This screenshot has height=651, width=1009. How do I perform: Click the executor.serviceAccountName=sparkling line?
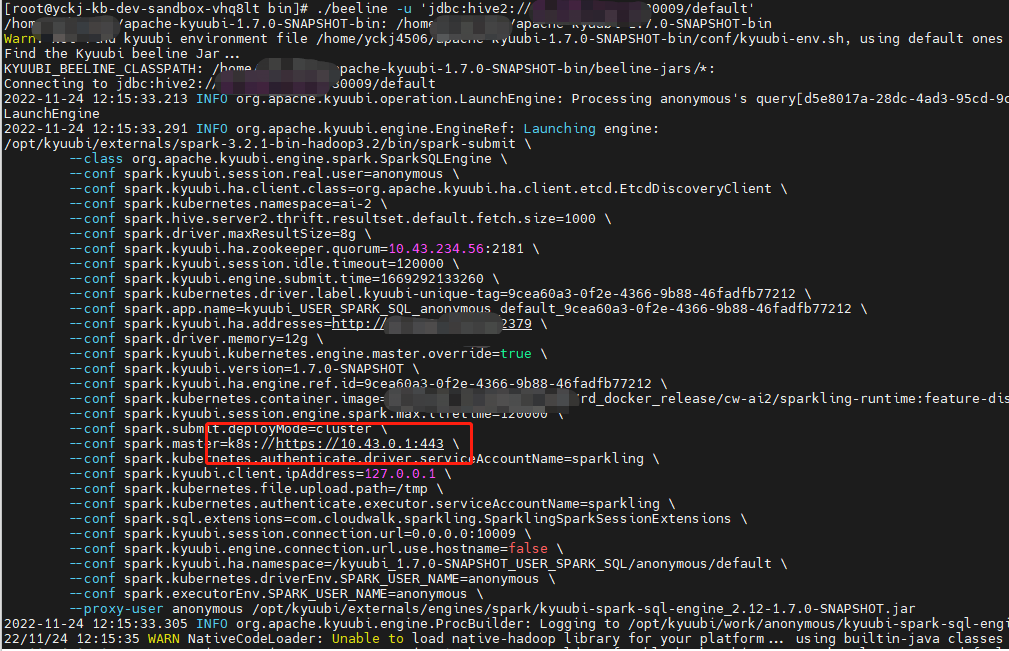point(373,504)
